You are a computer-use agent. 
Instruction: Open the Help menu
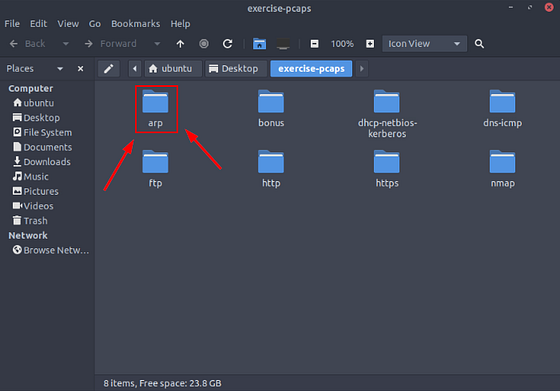[x=180, y=24]
